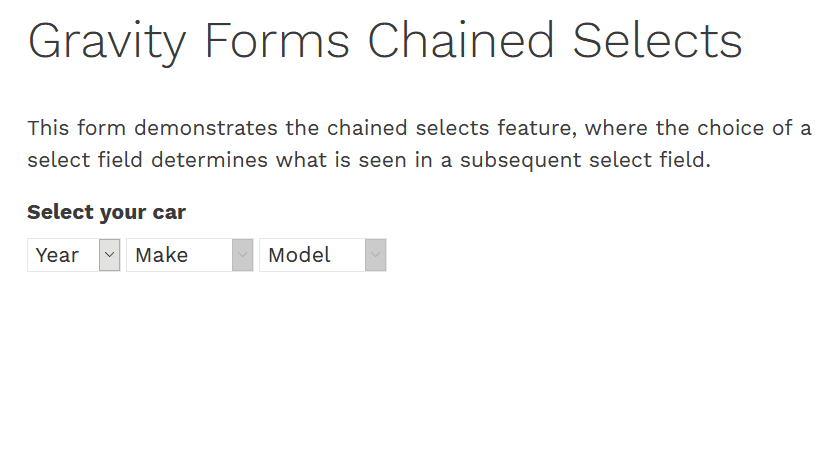Click the word 'Chained' in the heading
830x475 pixels.
[x=461, y=42]
